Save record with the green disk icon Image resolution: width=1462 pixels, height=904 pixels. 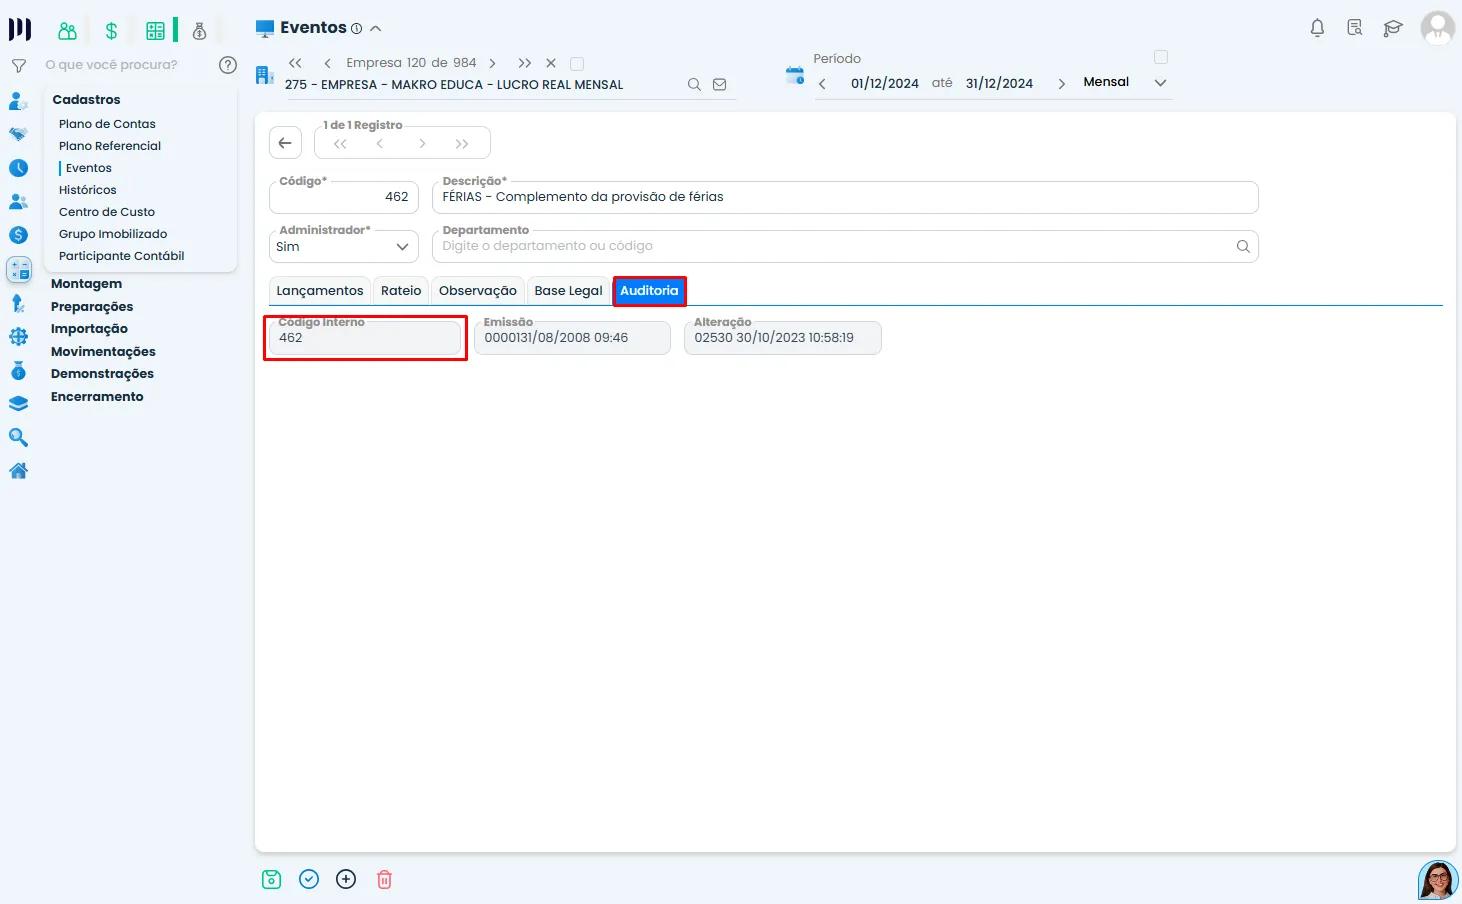[x=271, y=879]
